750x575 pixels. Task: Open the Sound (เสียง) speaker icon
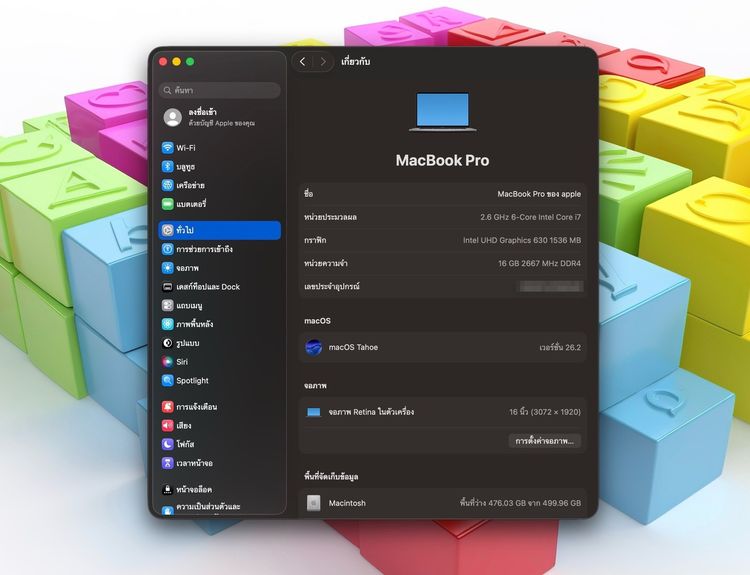coord(168,426)
